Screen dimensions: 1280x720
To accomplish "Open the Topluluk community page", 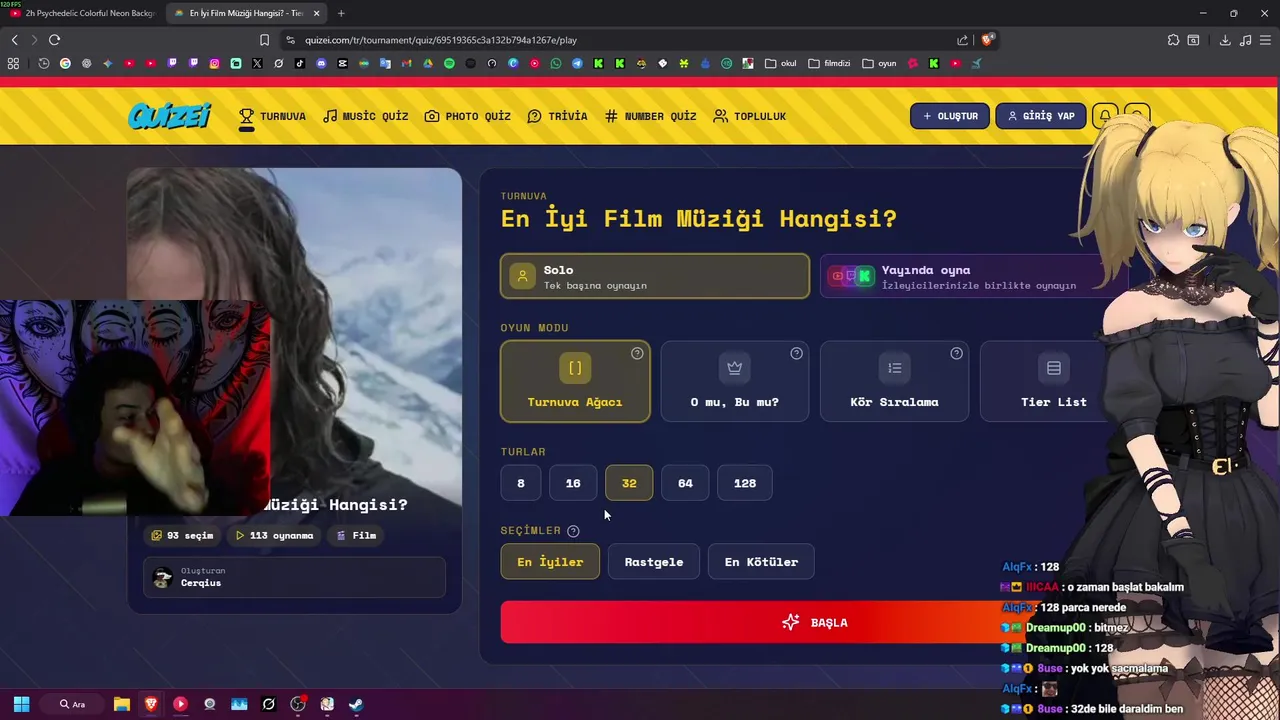I will click(x=749, y=116).
